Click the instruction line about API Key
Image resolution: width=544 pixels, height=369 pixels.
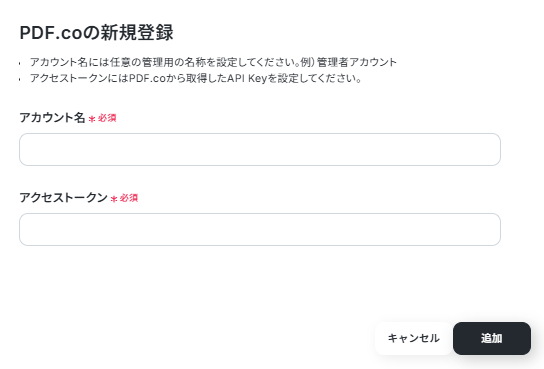point(196,78)
